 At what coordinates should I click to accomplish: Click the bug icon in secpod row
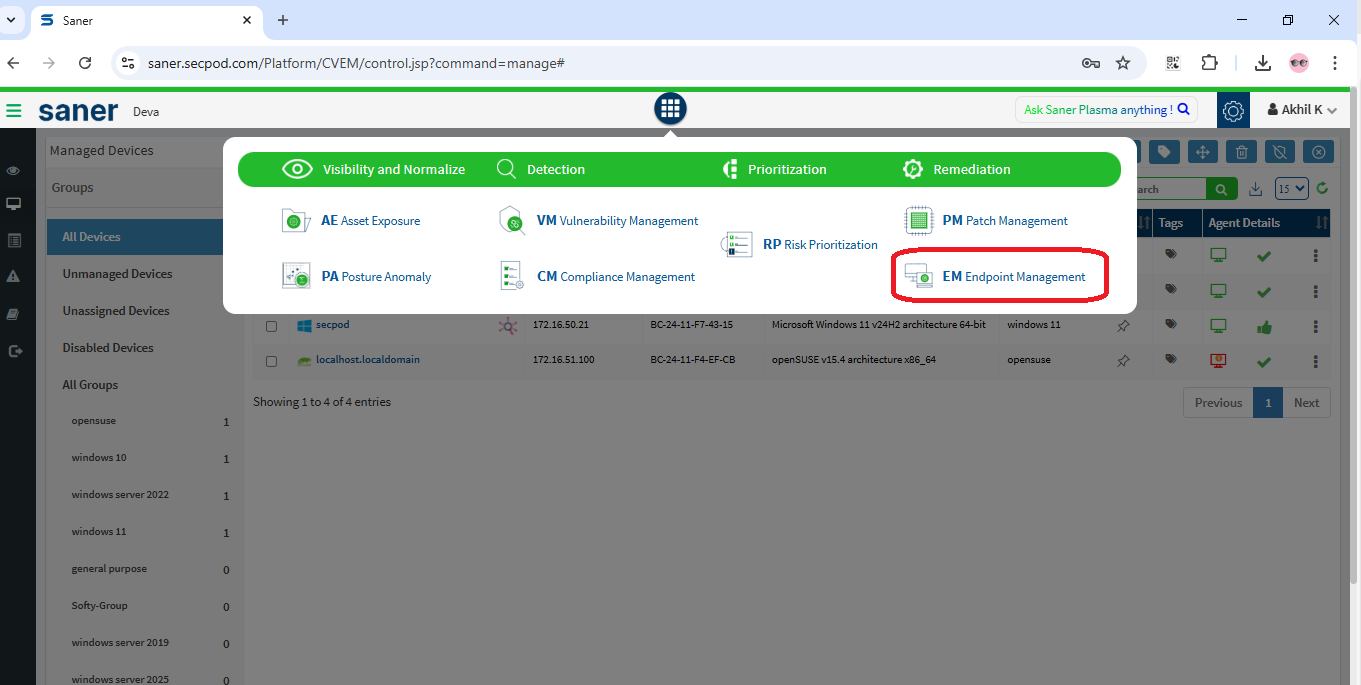[508, 326]
